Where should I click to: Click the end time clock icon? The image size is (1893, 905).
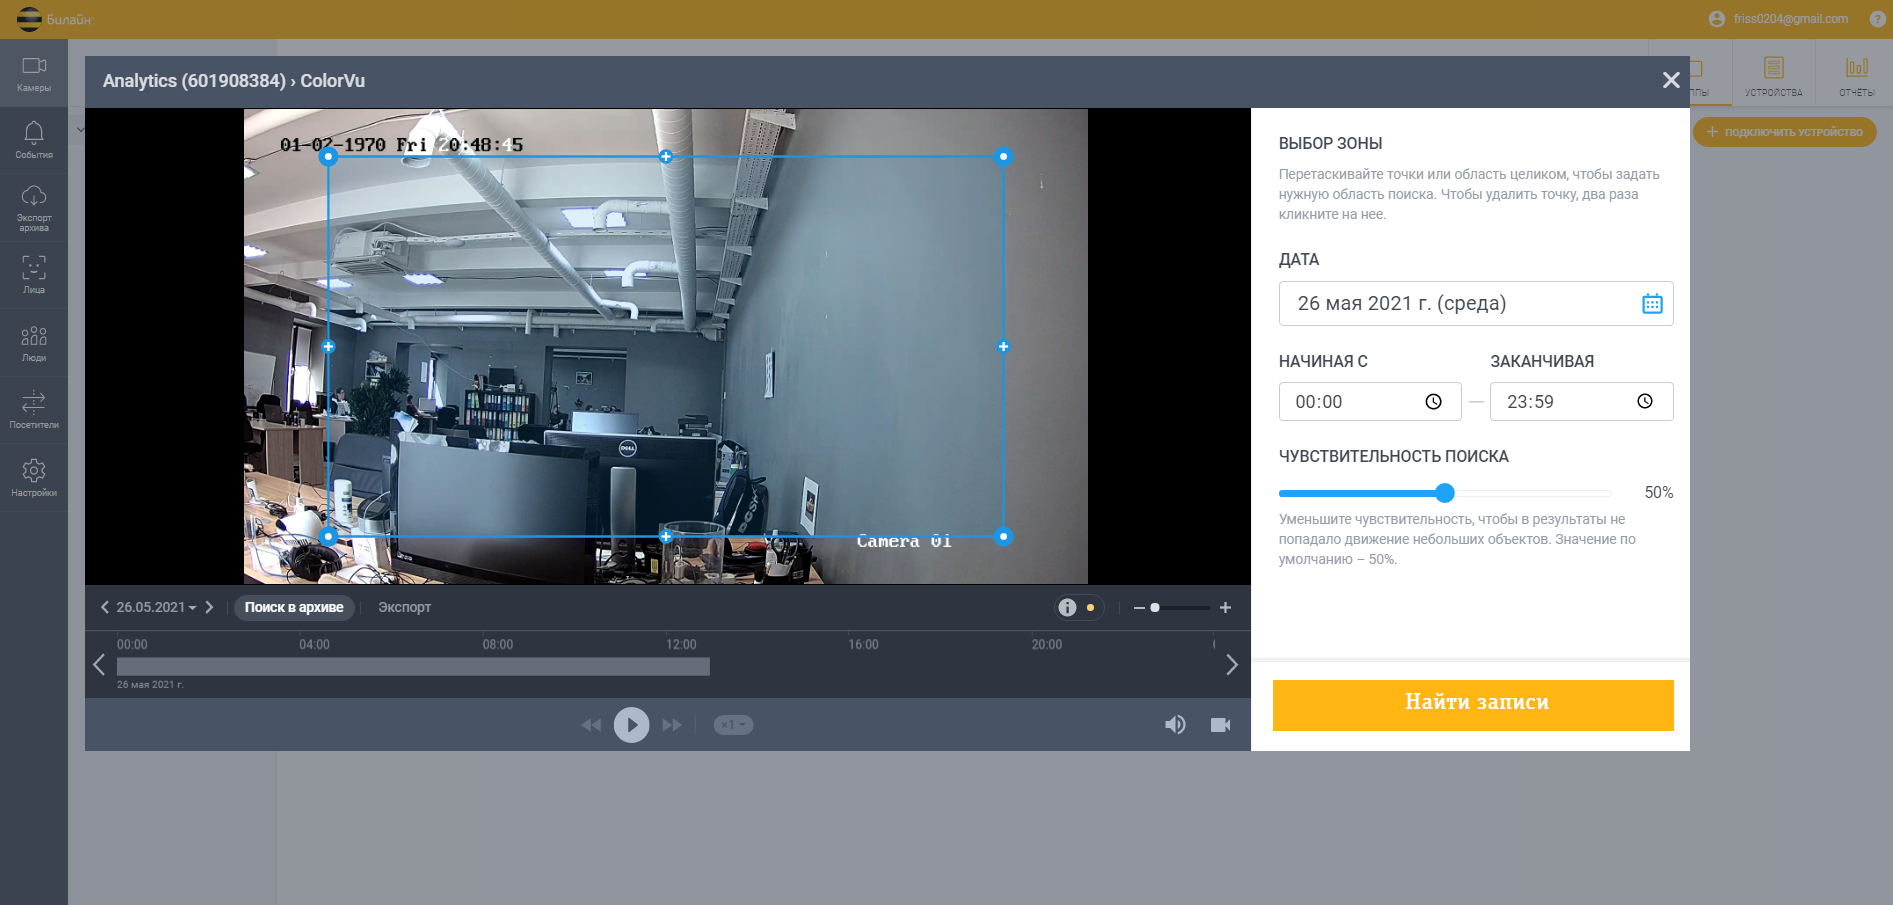tap(1645, 402)
